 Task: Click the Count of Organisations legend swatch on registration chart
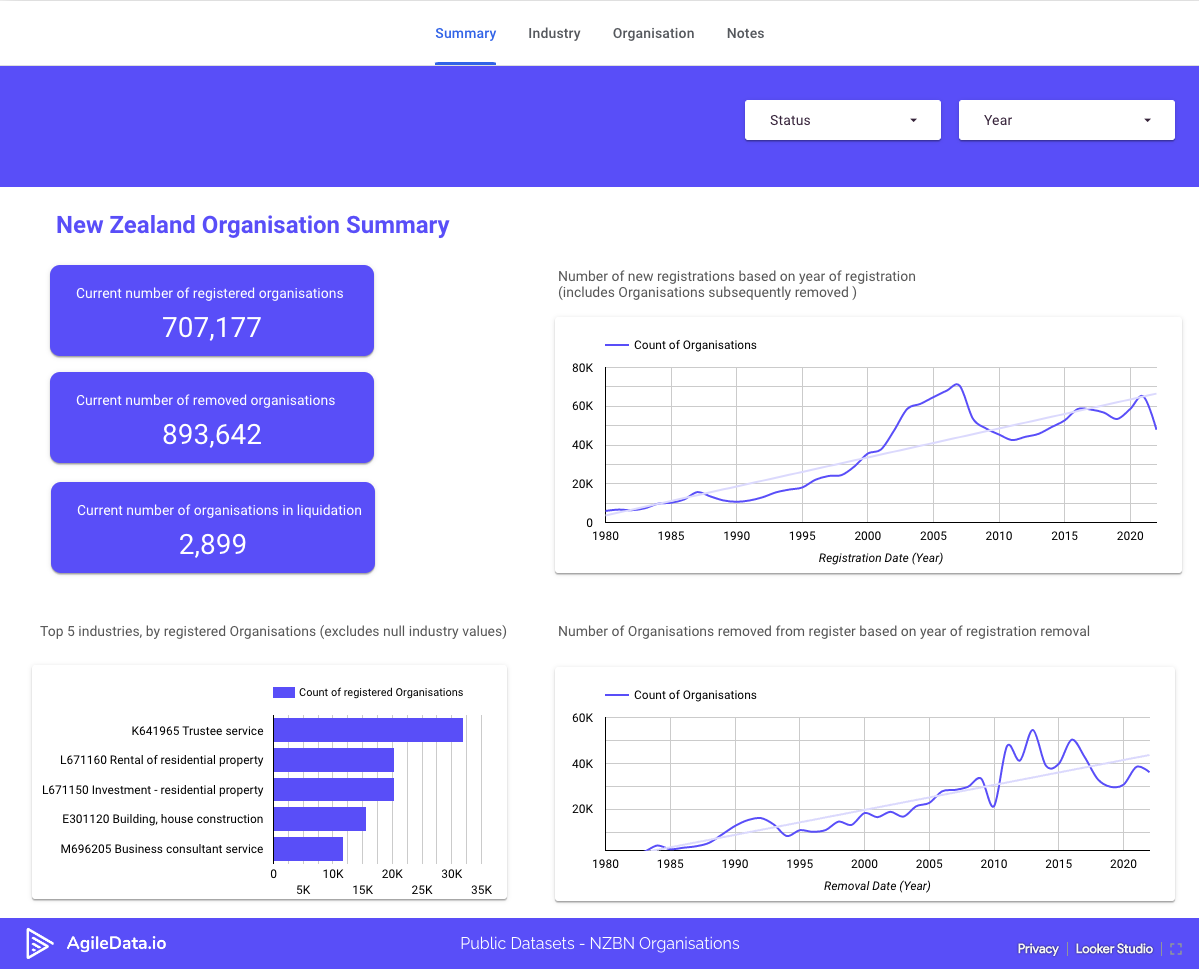616,344
